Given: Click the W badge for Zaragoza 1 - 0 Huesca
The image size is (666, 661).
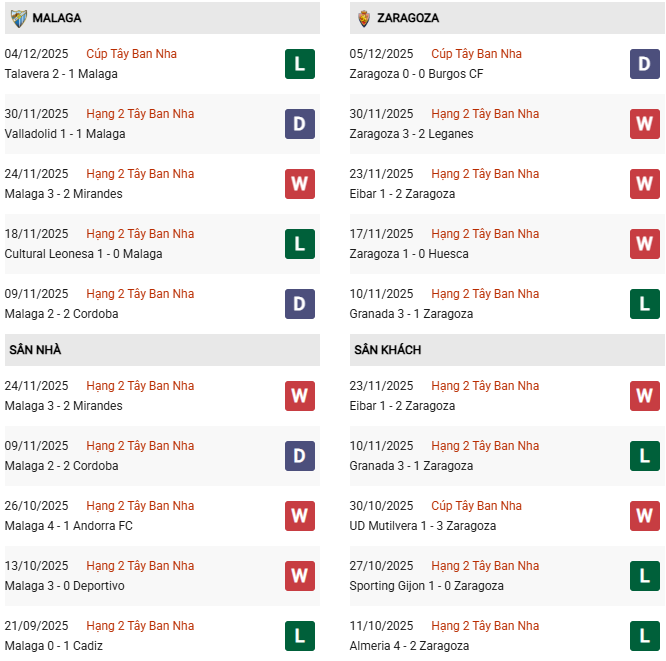Looking at the screenshot, I should tap(644, 244).
